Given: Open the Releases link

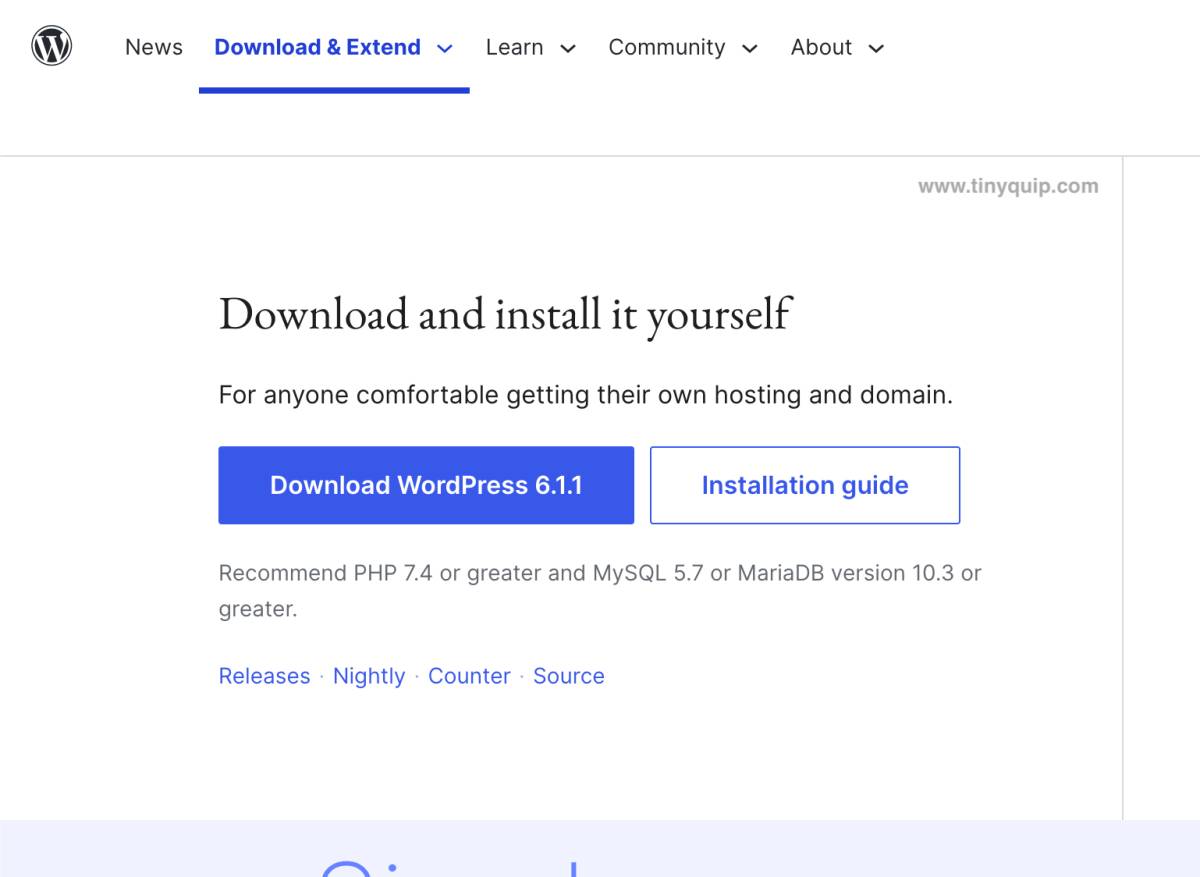Looking at the screenshot, I should (x=264, y=676).
